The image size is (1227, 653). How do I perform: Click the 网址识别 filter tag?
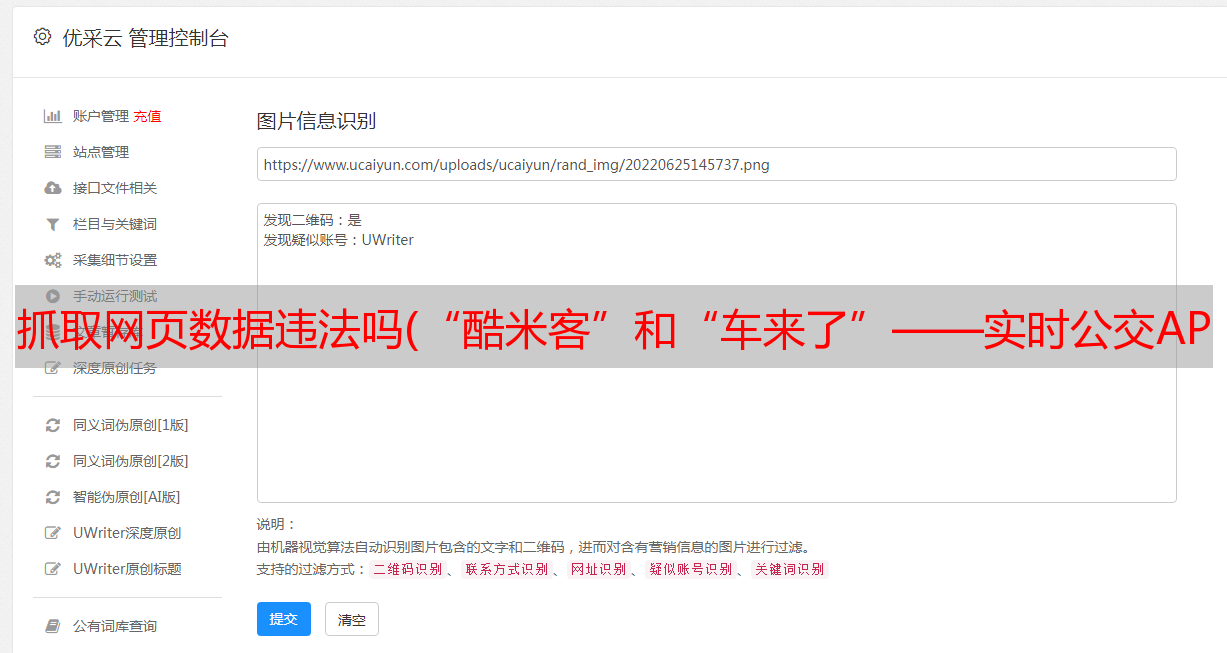pyautogui.click(x=599, y=569)
